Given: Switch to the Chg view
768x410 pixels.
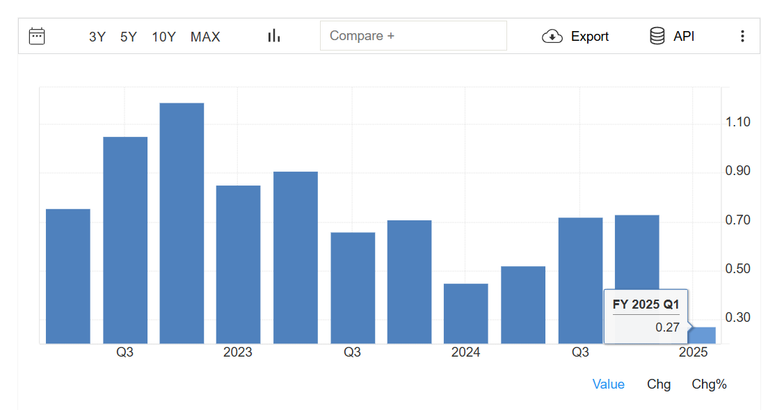Looking at the screenshot, I should pos(659,384).
